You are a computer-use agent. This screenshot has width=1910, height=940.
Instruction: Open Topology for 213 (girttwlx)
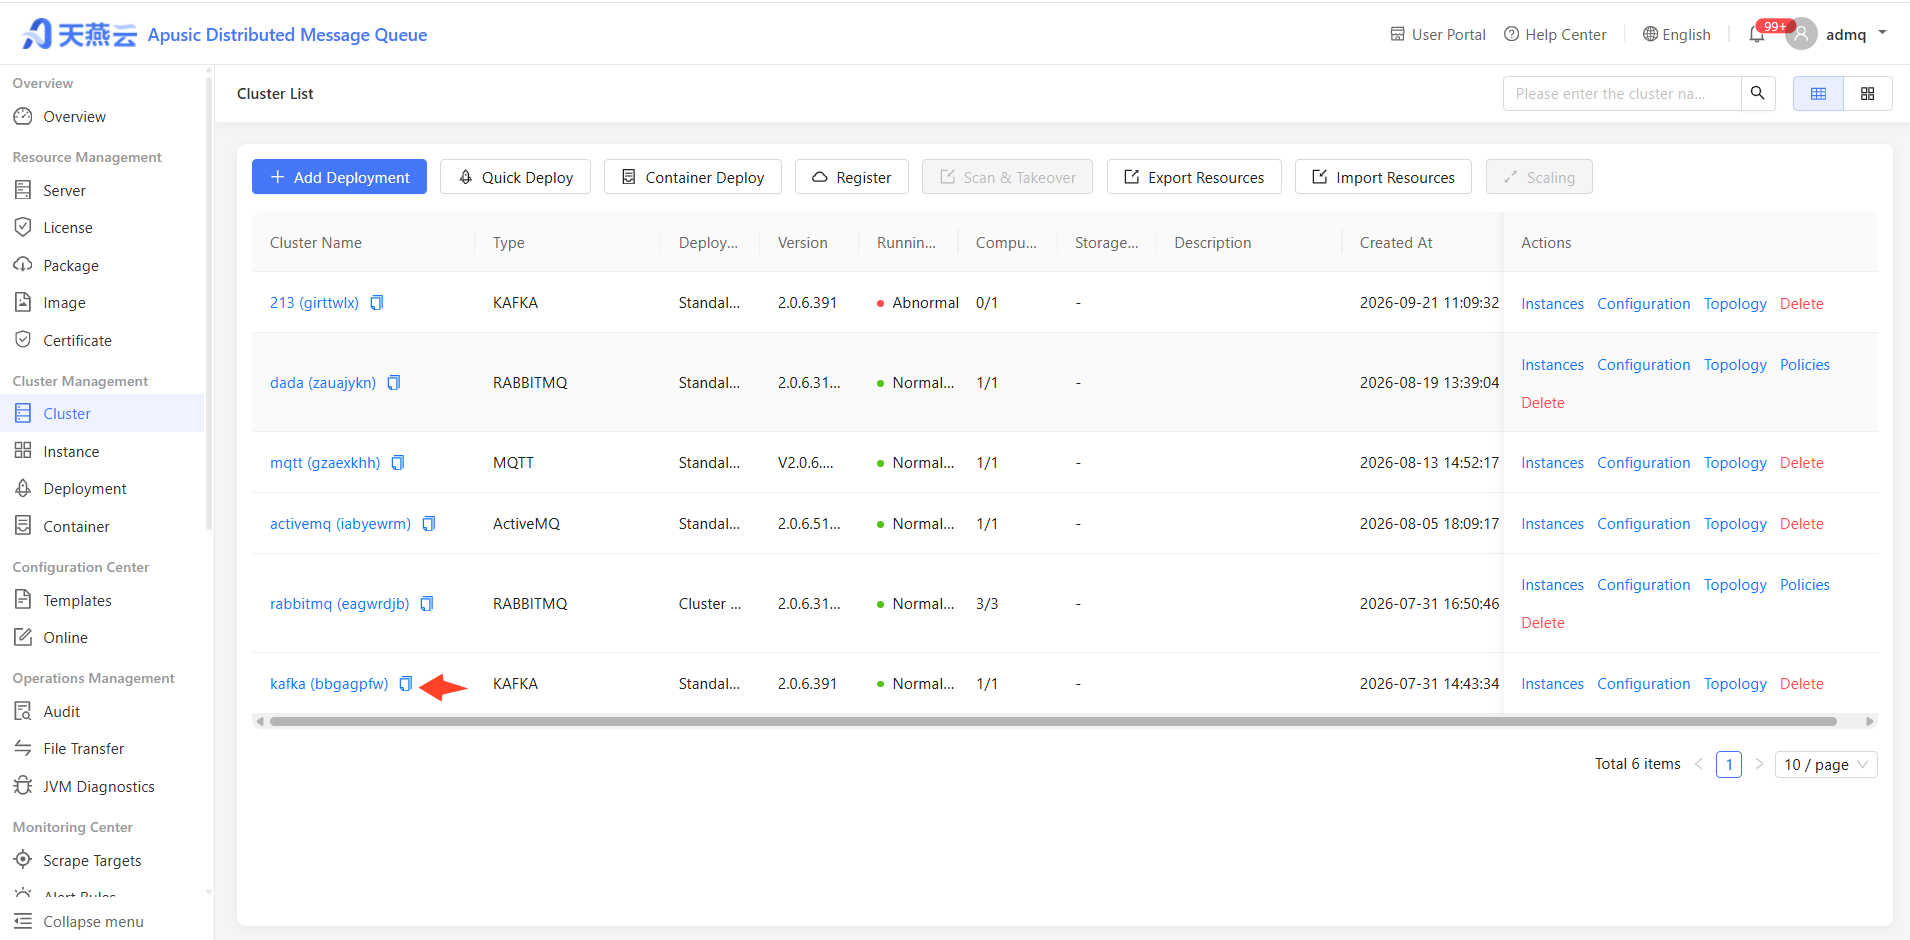click(1735, 304)
